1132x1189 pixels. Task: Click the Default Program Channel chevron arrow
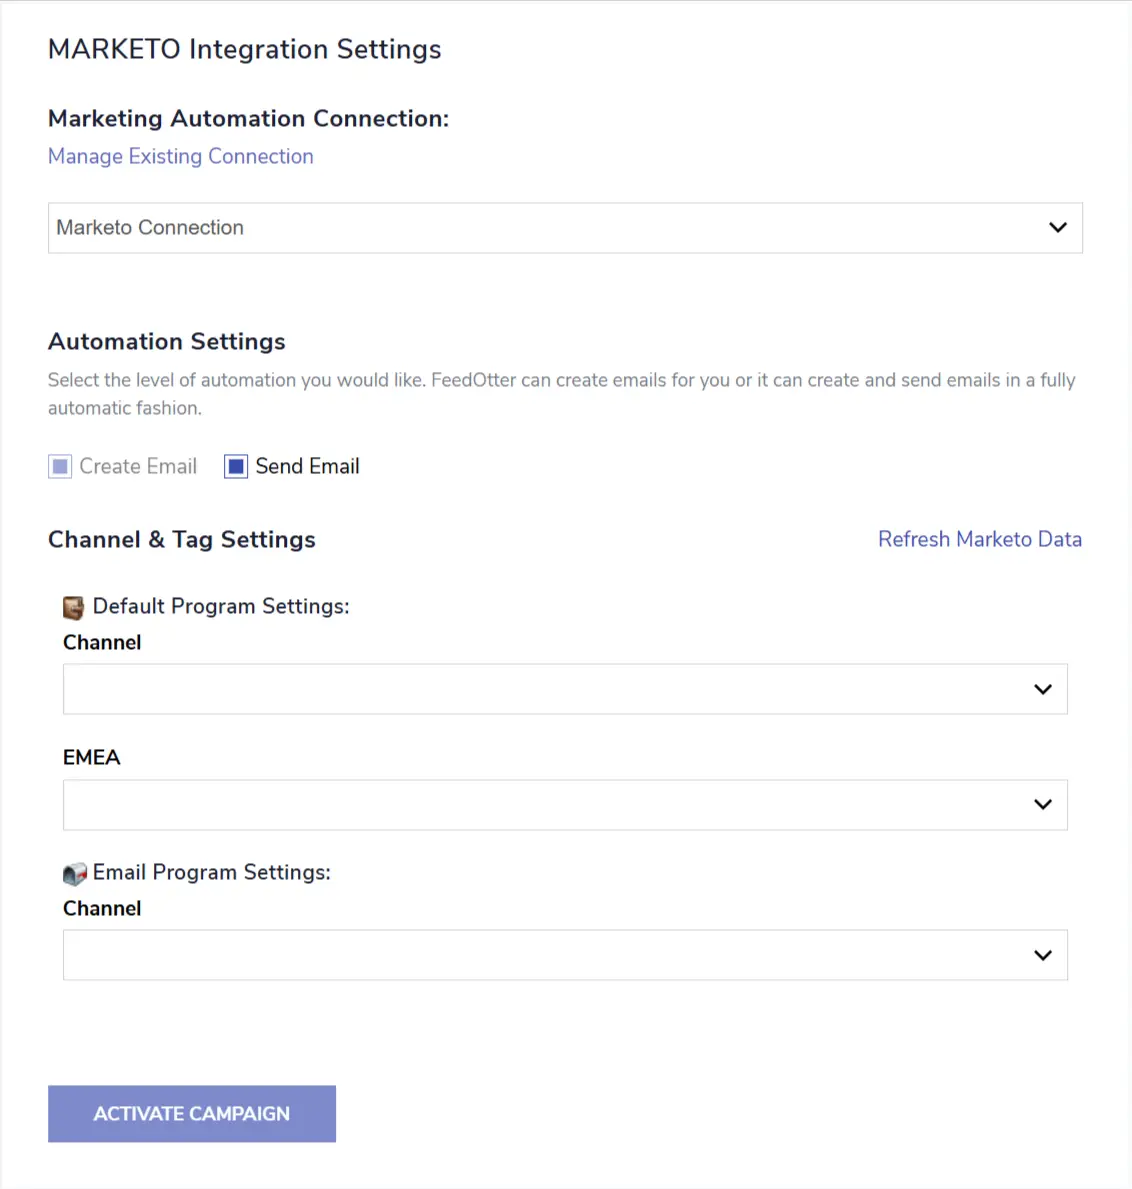[x=1043, y=690]
